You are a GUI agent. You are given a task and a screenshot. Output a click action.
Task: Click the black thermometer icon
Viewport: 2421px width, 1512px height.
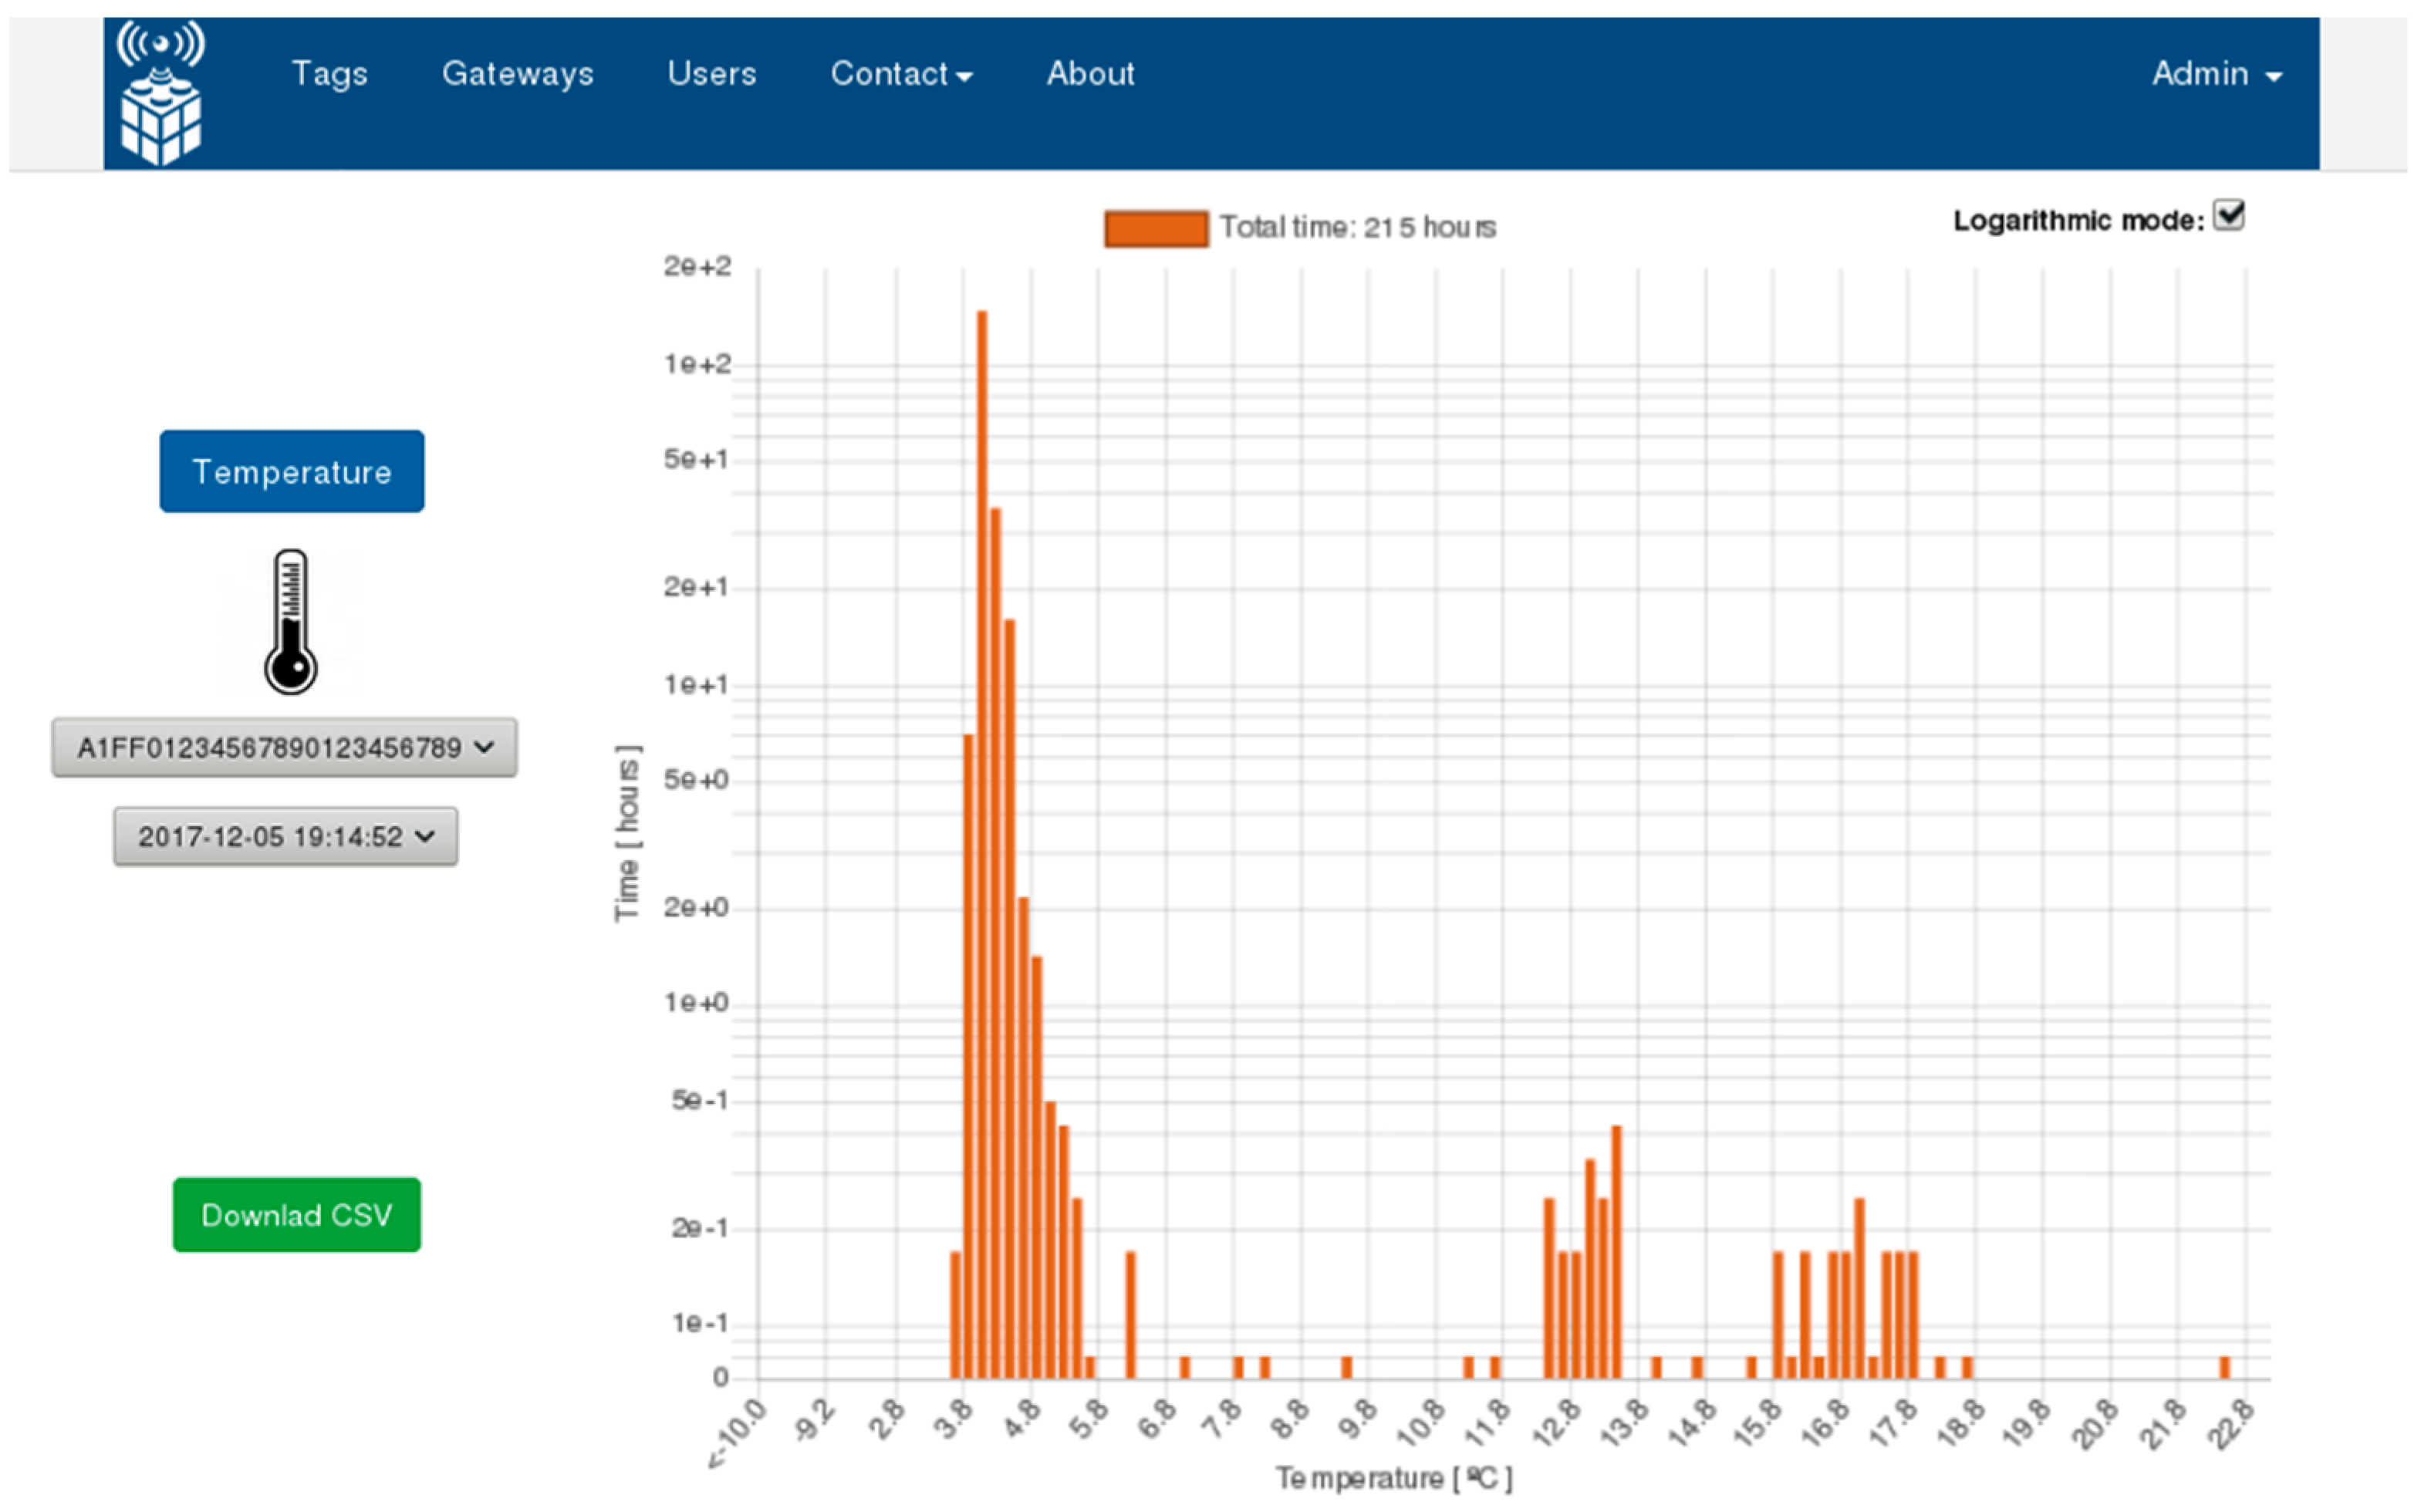coord(291,622)
